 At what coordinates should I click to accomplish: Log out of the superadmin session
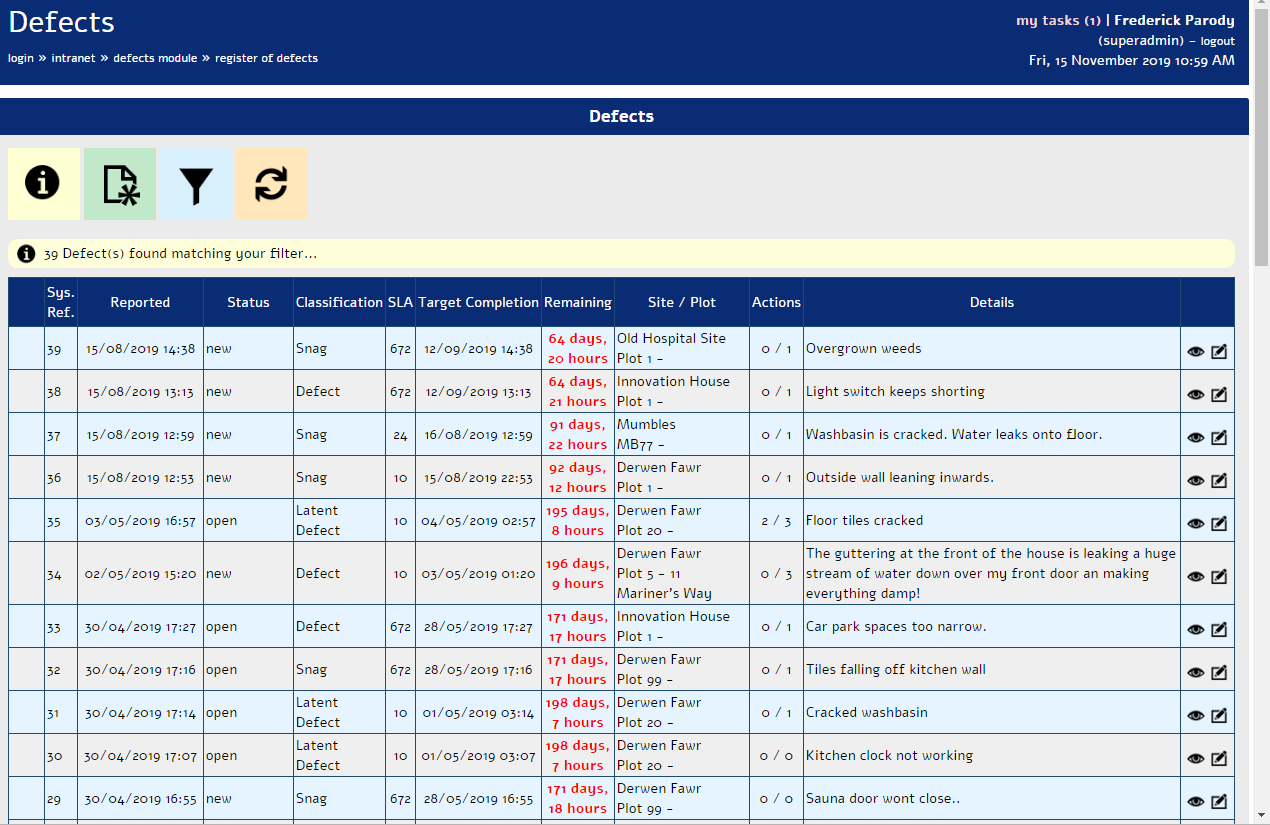[x=1218, y=41]
